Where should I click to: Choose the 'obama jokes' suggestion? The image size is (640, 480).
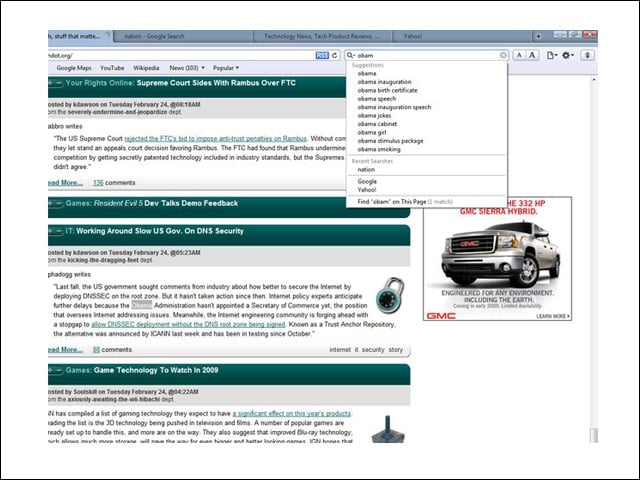point(427,116)
